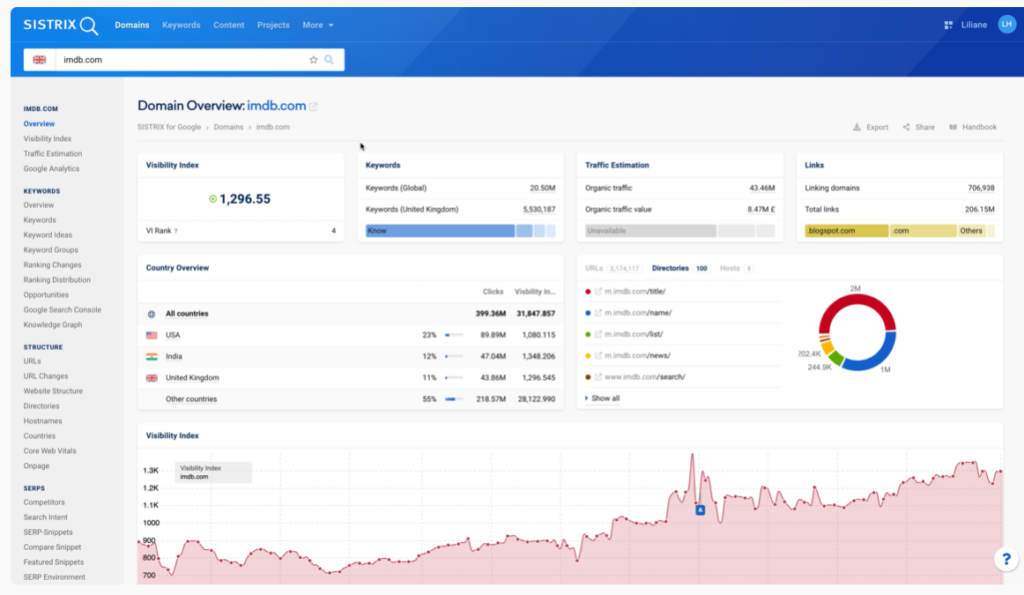Click the Organic traffic value 43.46M
1024x595 pixels.
pos(761,188)
